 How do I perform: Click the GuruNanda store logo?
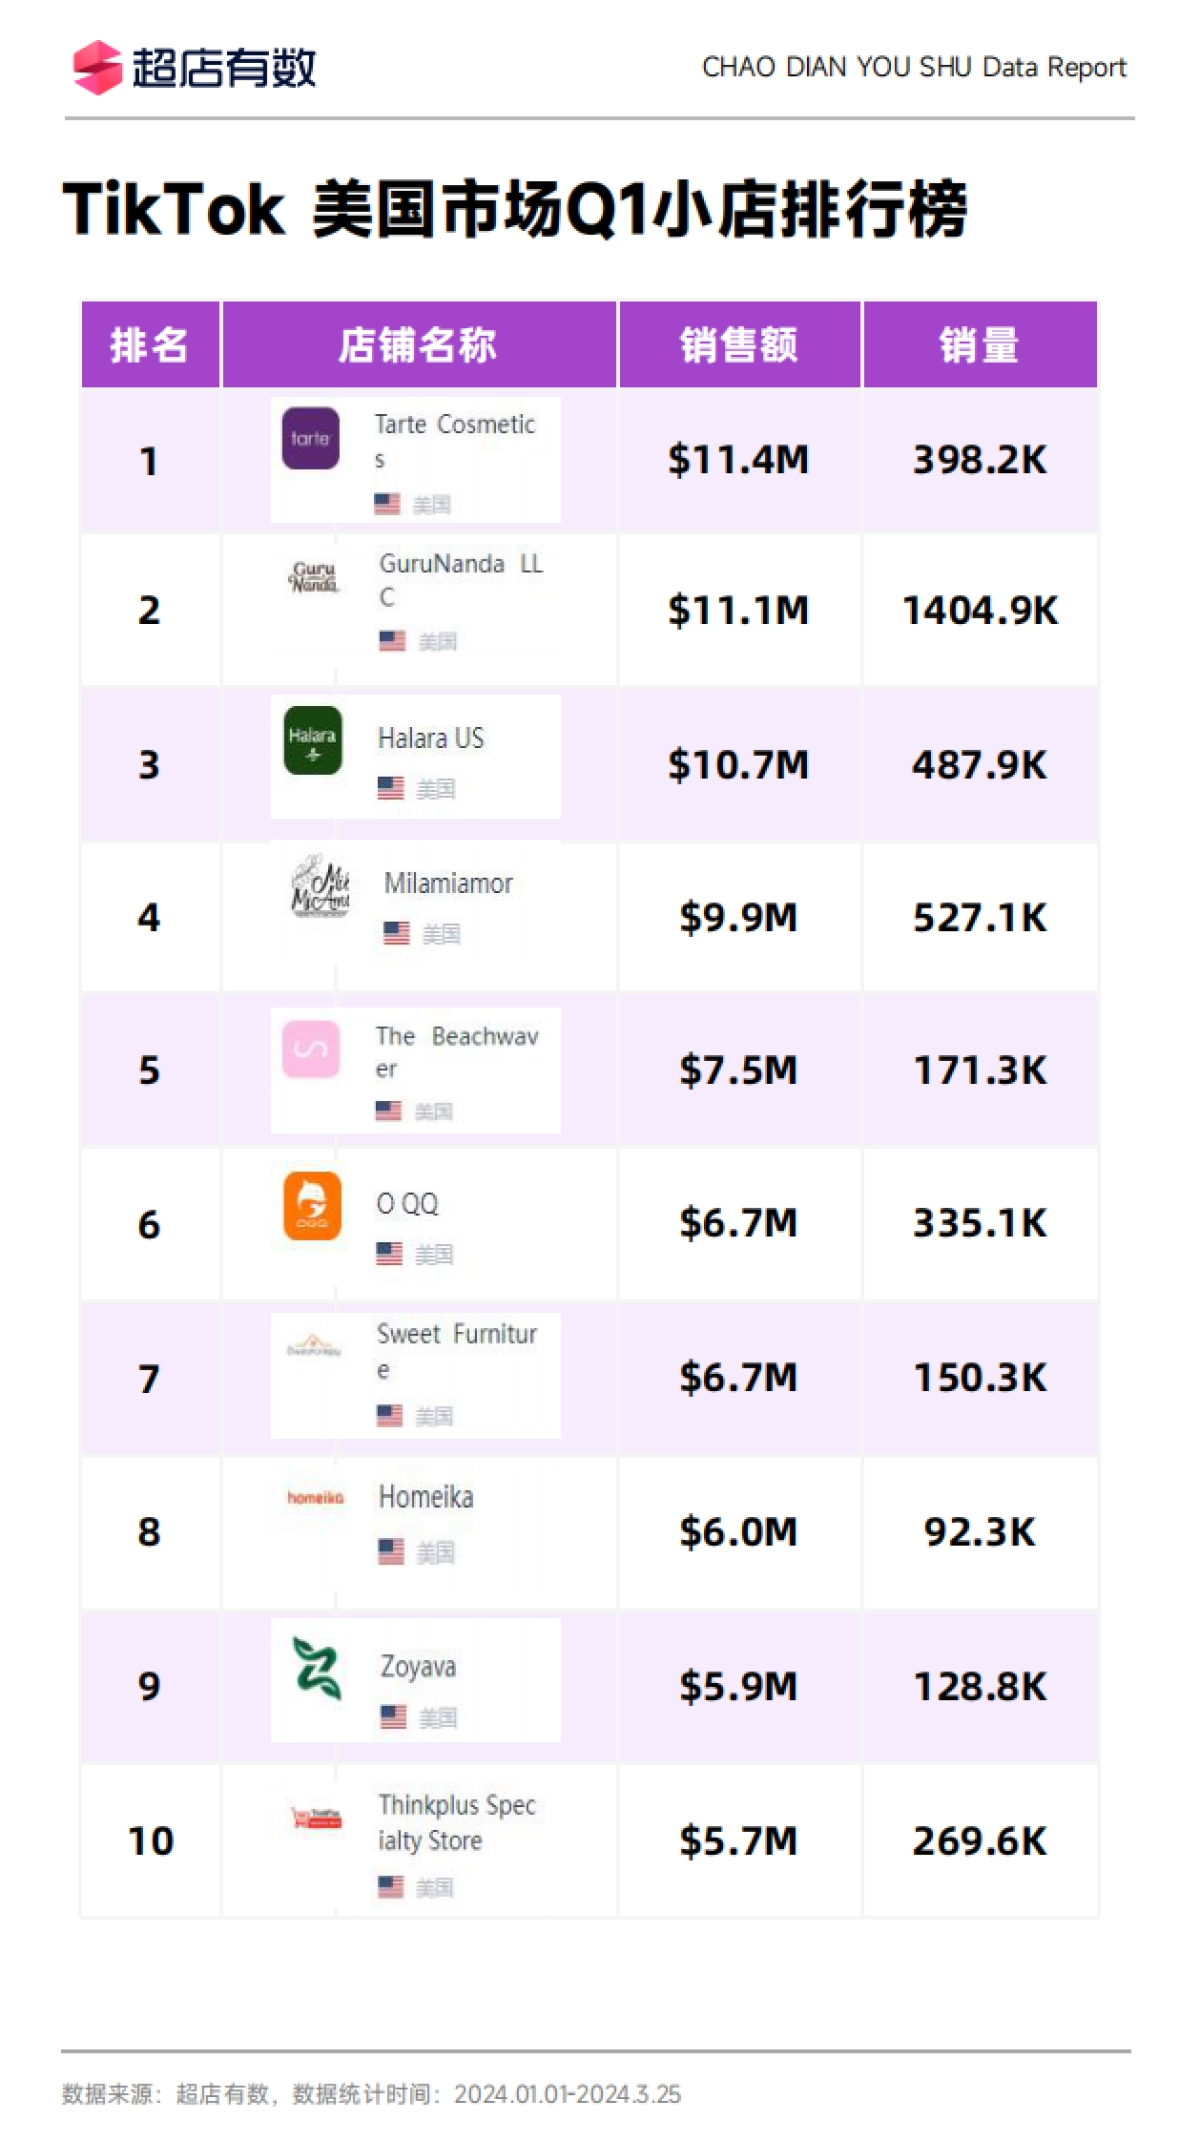314,577
